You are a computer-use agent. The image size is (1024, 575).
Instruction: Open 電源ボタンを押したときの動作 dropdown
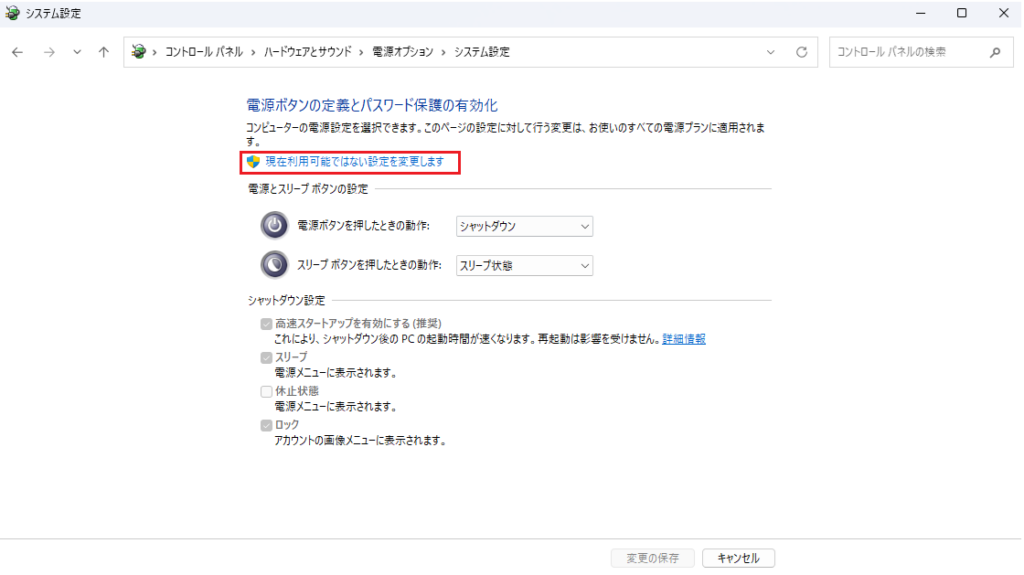pos(524,226)
